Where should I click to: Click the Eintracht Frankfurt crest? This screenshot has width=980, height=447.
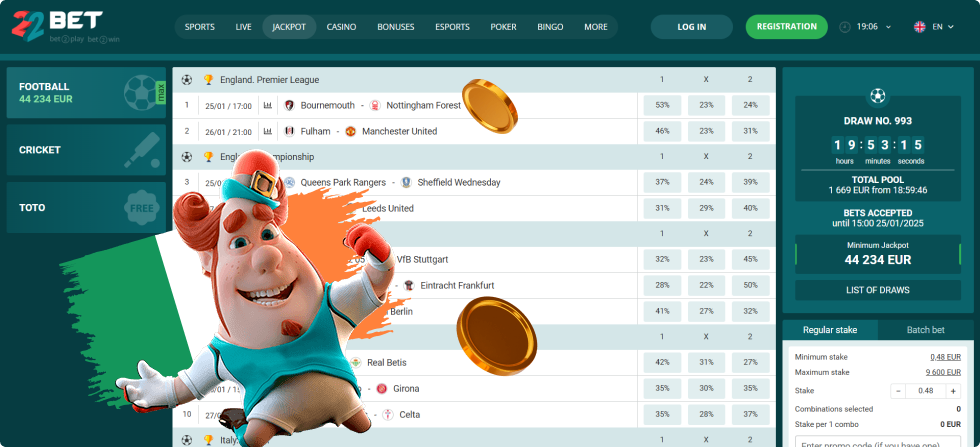[x=409, y=285]
